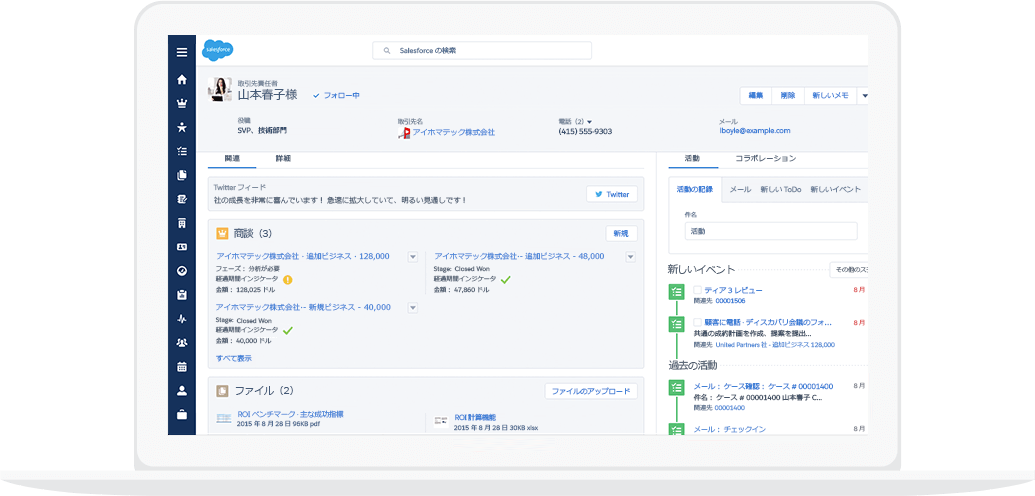Click the pulse activity icon in sidebar

click(181, 319)
